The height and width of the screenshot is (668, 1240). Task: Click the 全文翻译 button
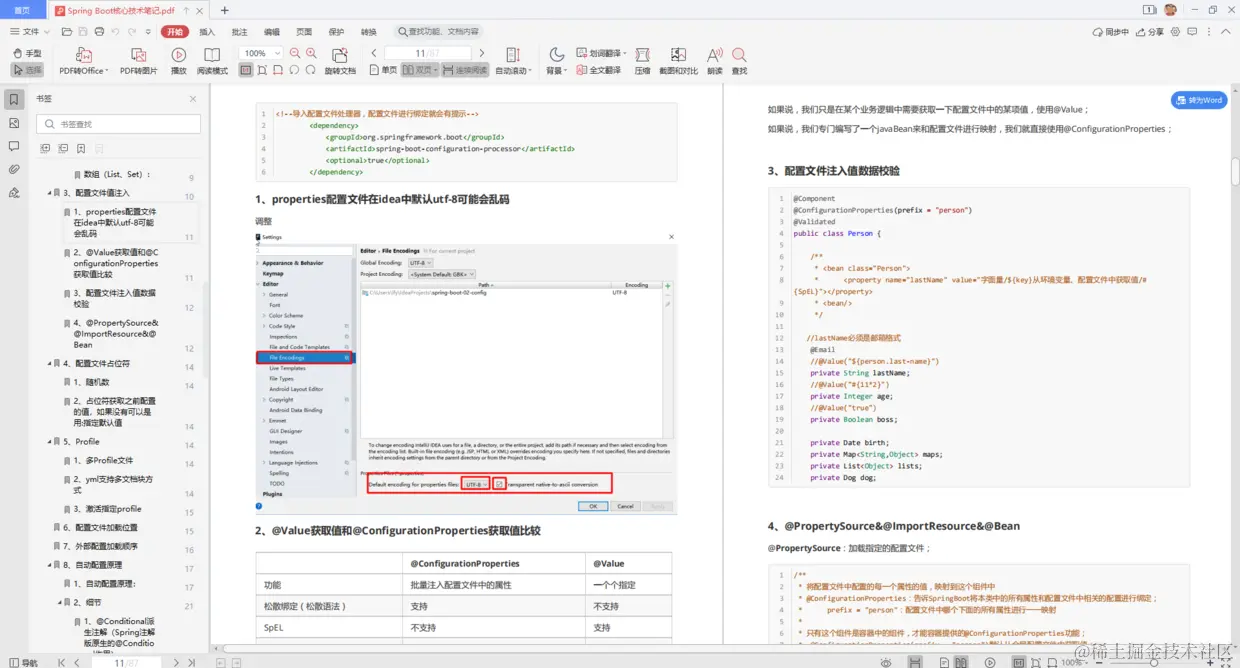click(599, 71)
